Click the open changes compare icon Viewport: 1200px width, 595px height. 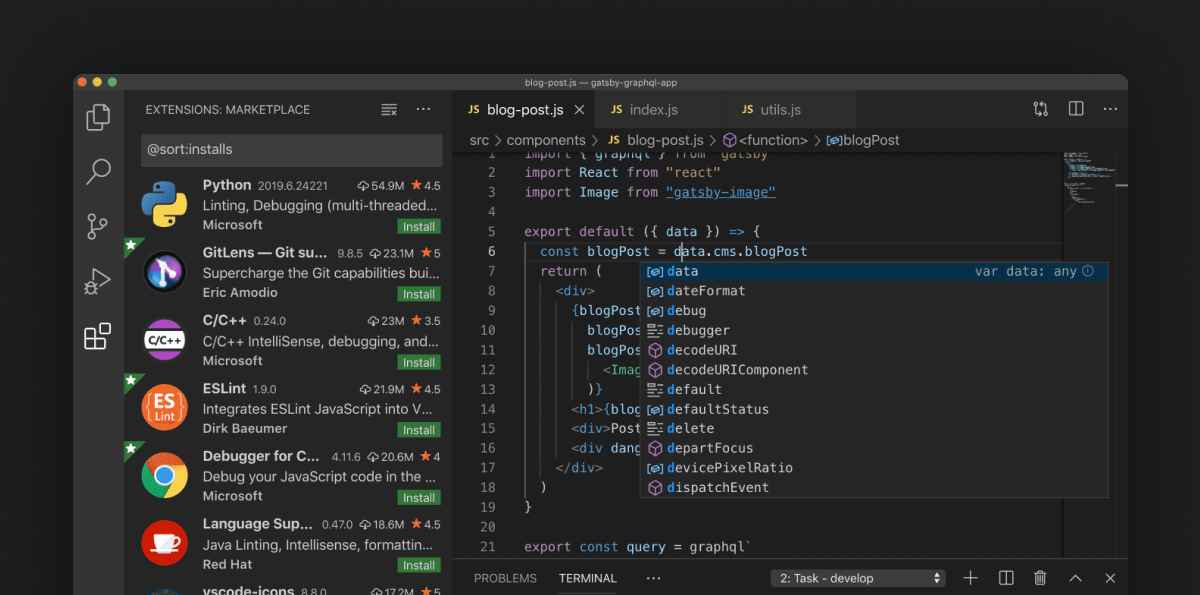(1040, 109)
